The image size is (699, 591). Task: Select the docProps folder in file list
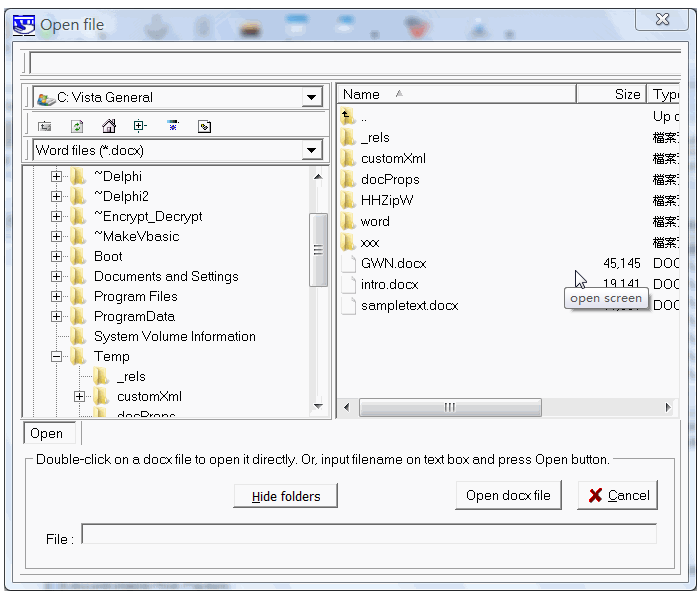[x=391, y=180]
